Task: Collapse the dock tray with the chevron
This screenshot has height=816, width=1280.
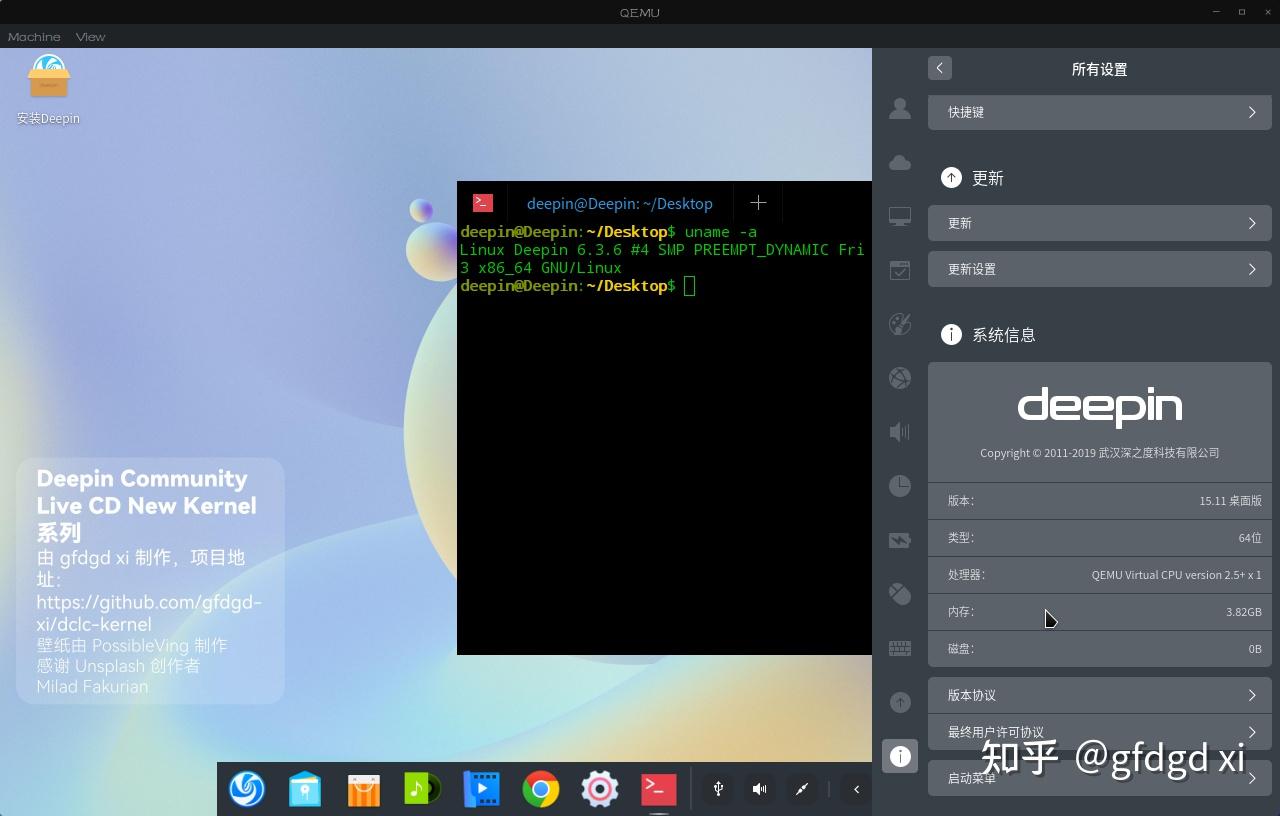Action: point(856,789)
